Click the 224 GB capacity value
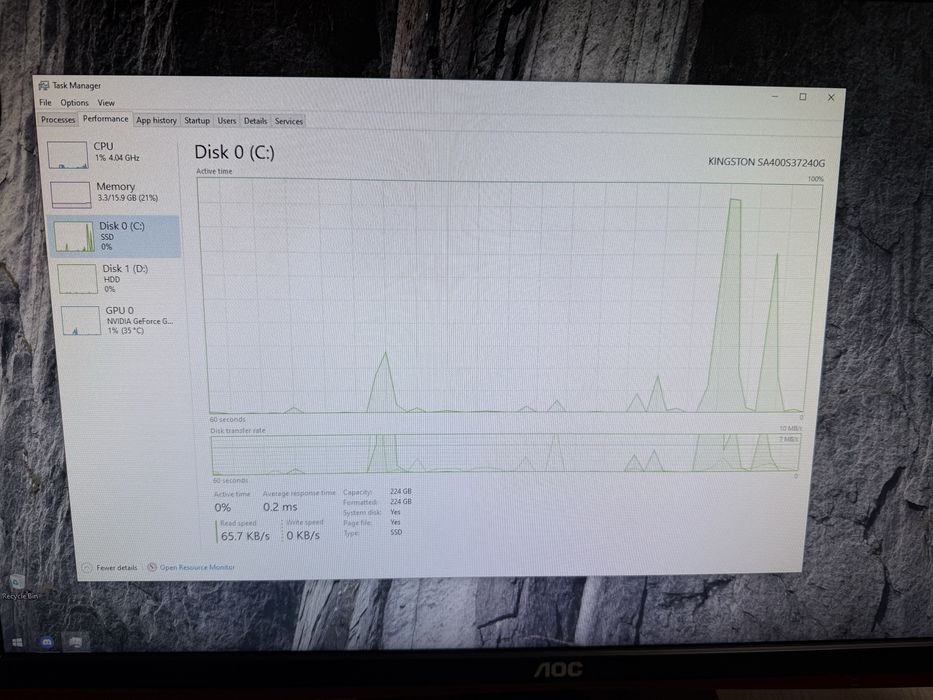 point(400,492)
